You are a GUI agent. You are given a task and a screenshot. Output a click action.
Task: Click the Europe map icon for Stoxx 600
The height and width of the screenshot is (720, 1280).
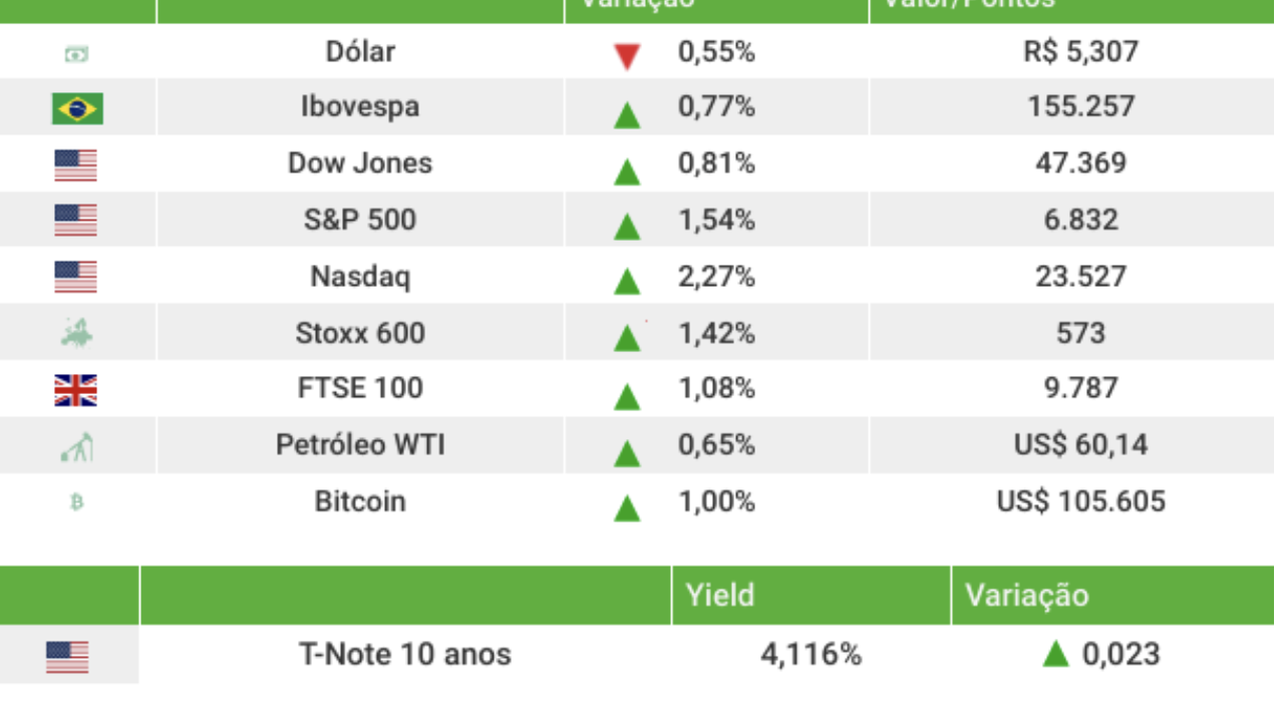pos(76,333)
